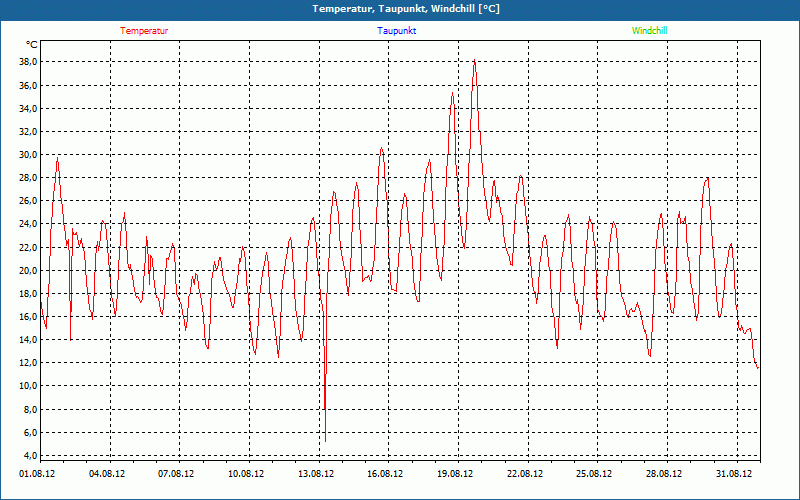Click the 34,0 y-axis value
This screenshot has height=500, width=800.
coord(28,108)
